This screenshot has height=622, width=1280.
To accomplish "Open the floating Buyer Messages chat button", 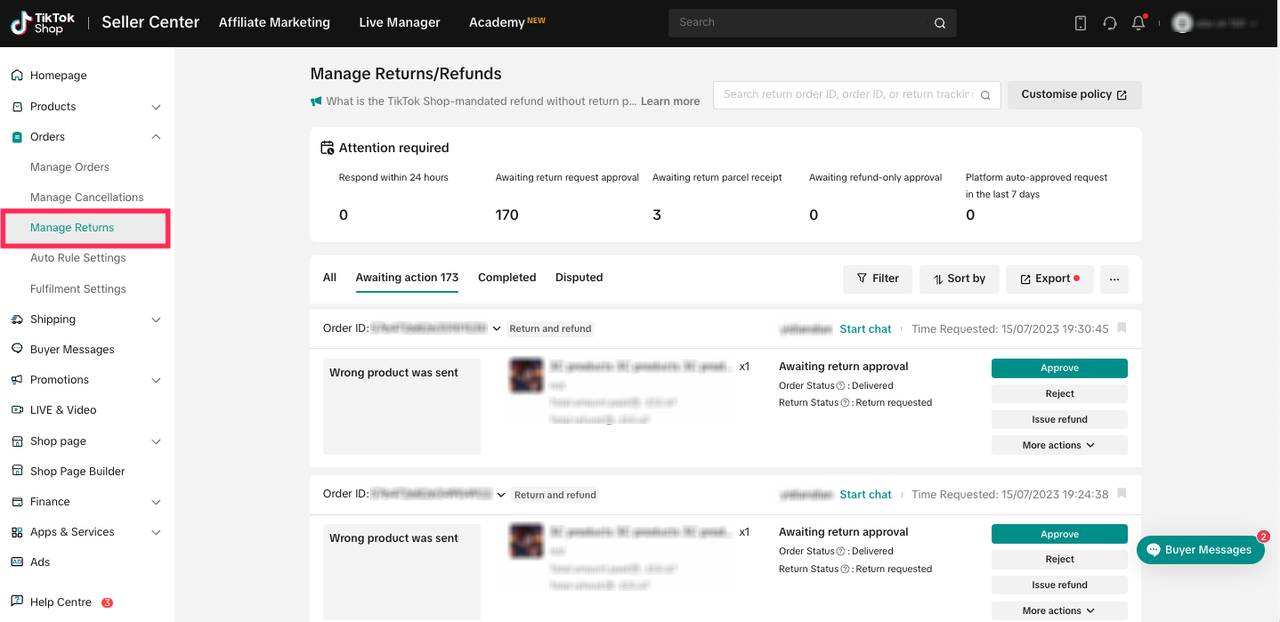I will [x=1200, y=550].
